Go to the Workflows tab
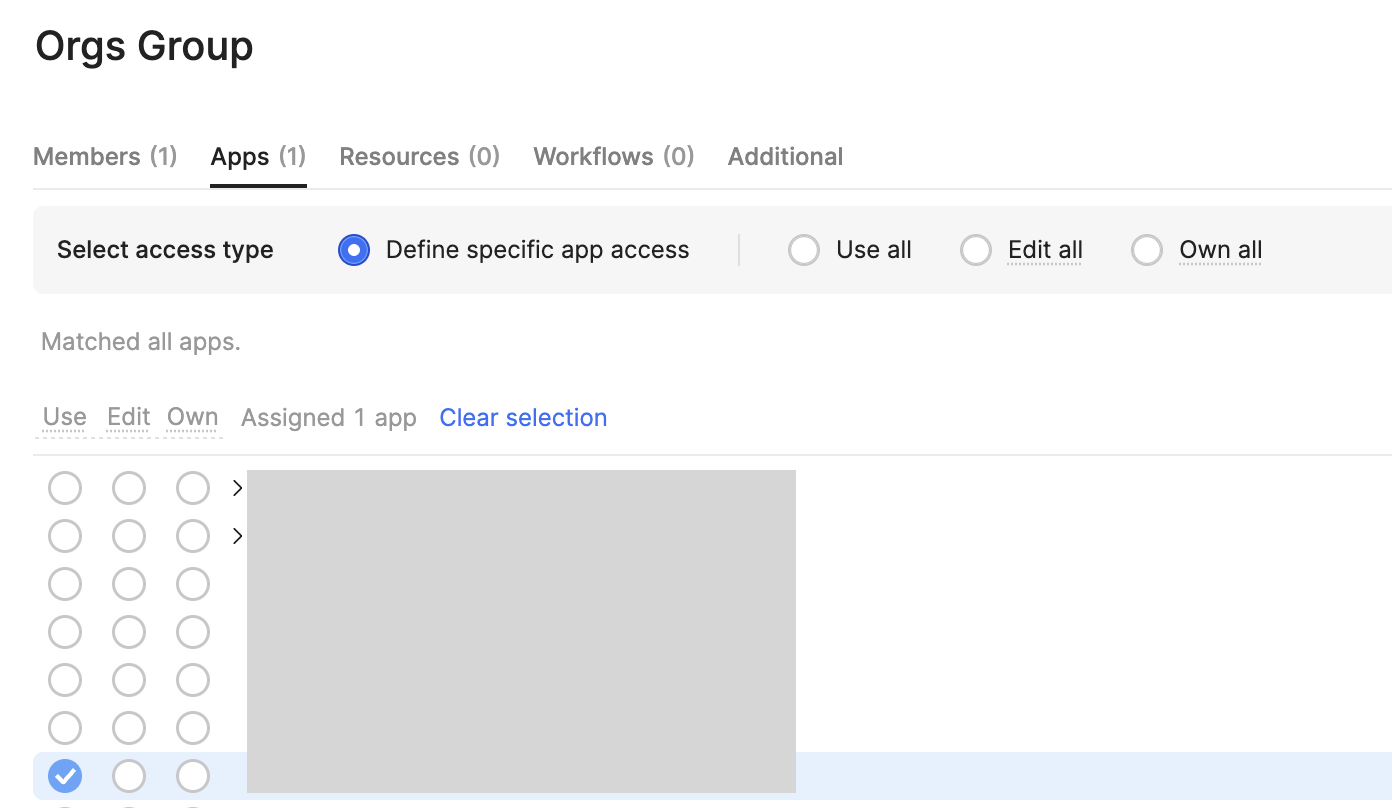The width and height of the screenshot is (1392, 808). tap(613, 157)
